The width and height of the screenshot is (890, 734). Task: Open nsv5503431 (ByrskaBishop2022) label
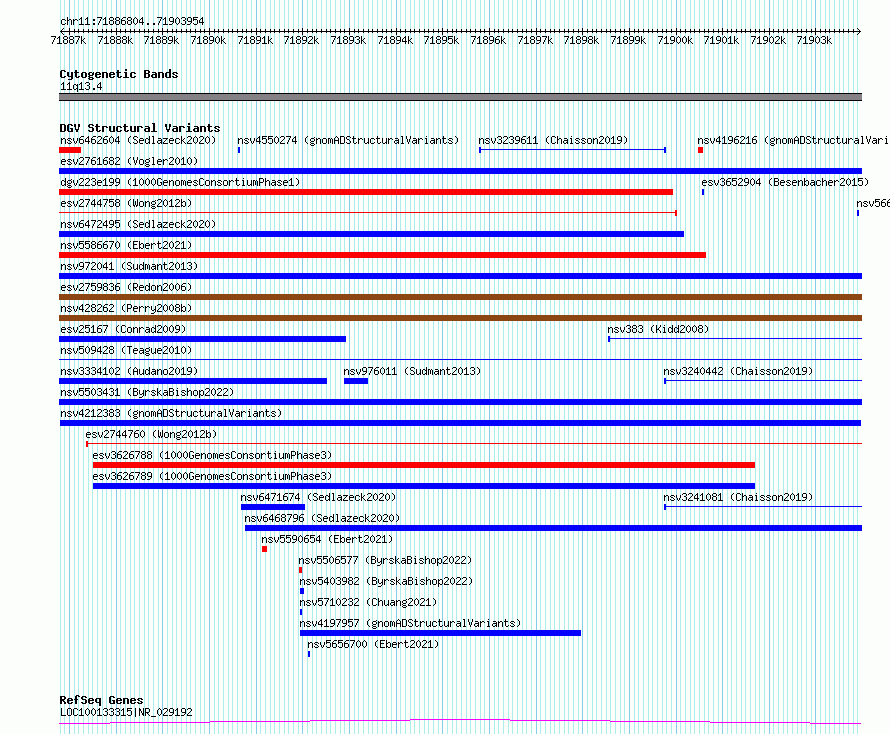pos(147,392)
